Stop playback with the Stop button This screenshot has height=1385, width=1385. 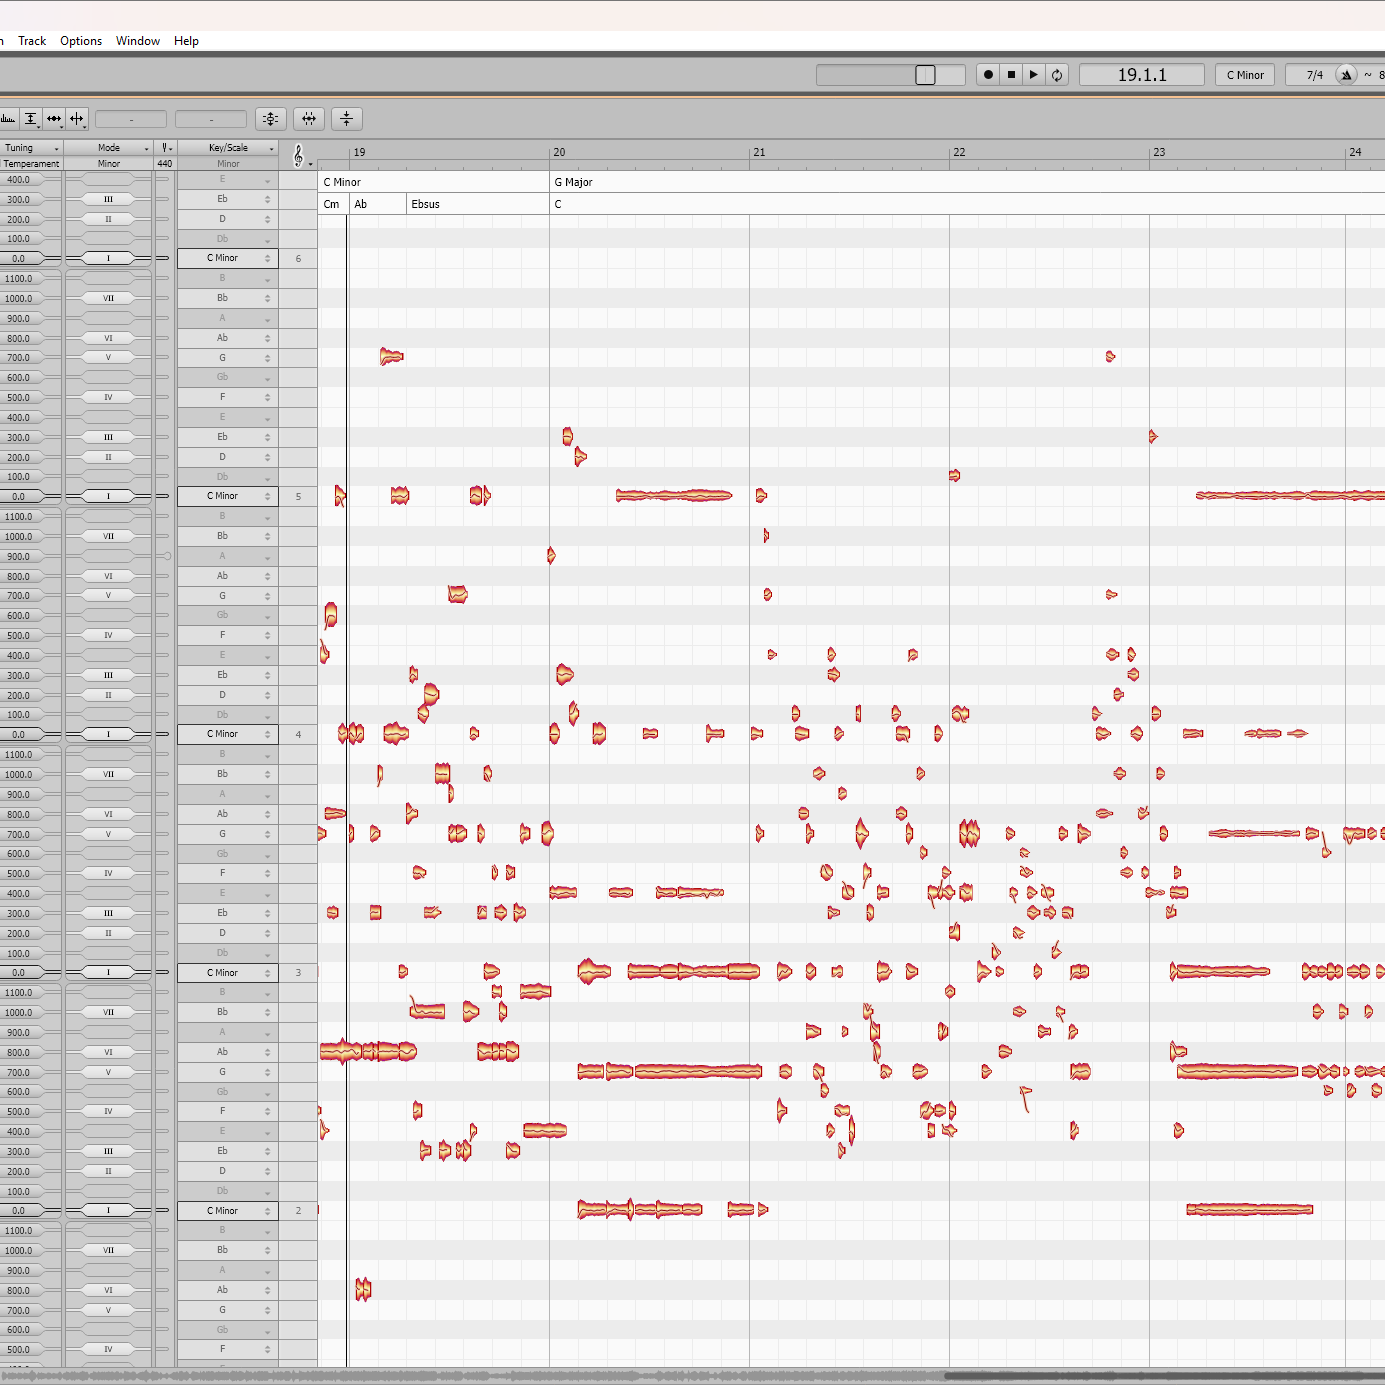(1011, 75)
